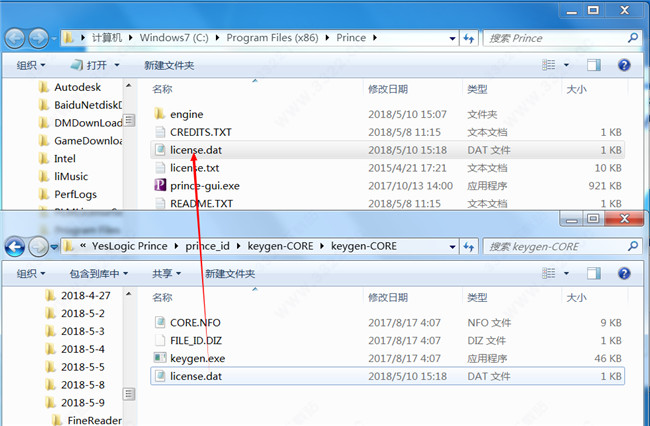Viewport: 650px width, 426px height.
Task: Click the 计算机 breadcrumb
Action: (x=107, y=38)
